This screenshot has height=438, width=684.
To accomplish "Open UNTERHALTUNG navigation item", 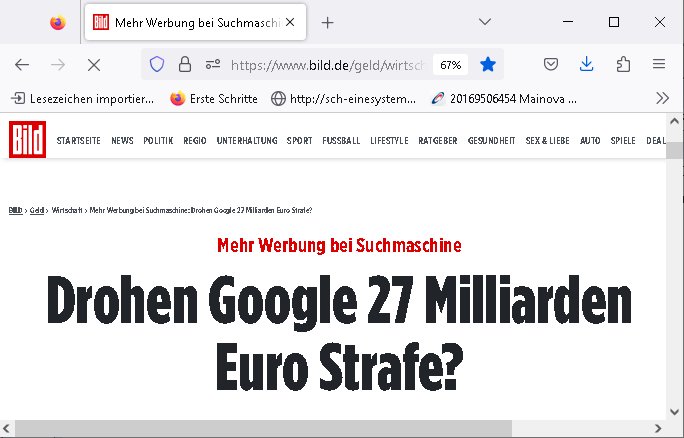I will pyautogui.click(x=247, y=140).
